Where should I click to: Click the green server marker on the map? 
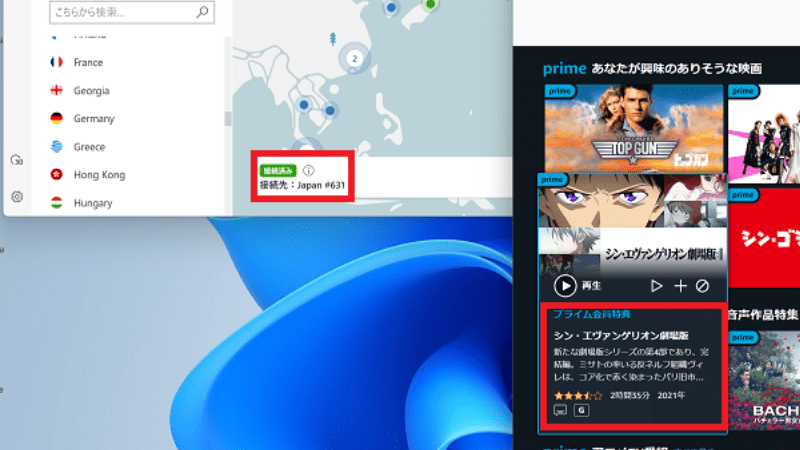pyautogui.click(x=431, y=4)
